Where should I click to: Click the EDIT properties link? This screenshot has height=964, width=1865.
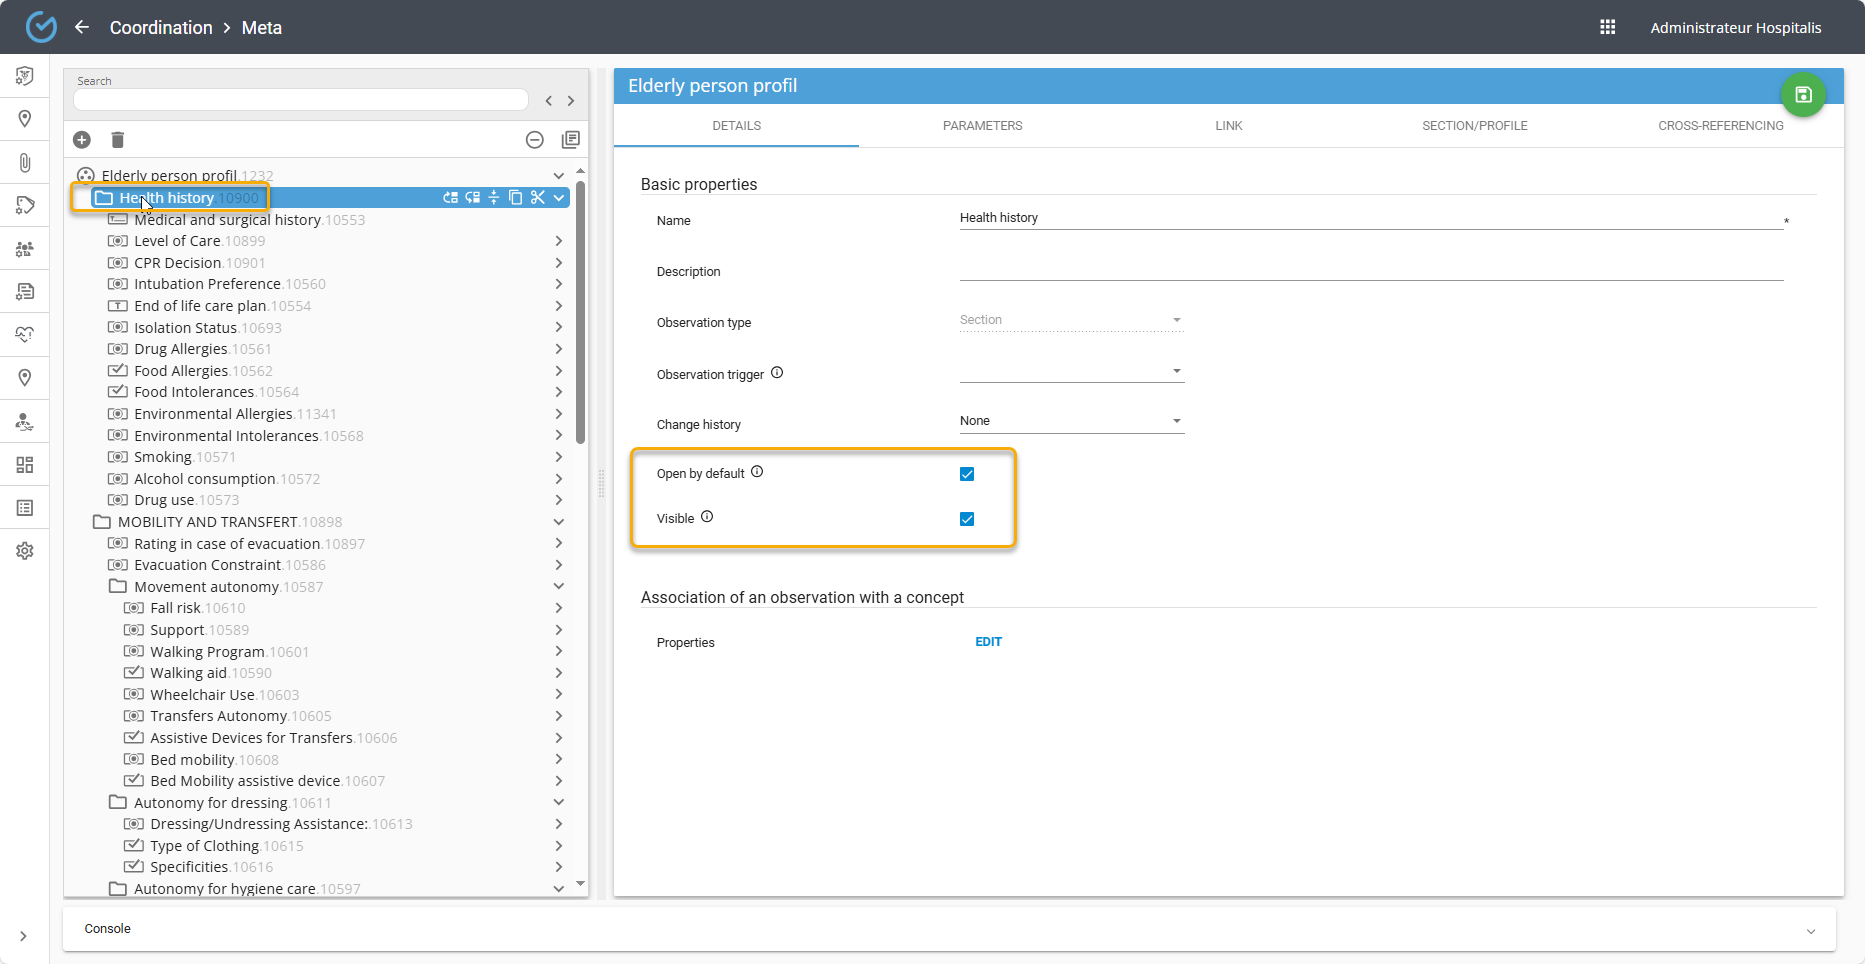988,642
